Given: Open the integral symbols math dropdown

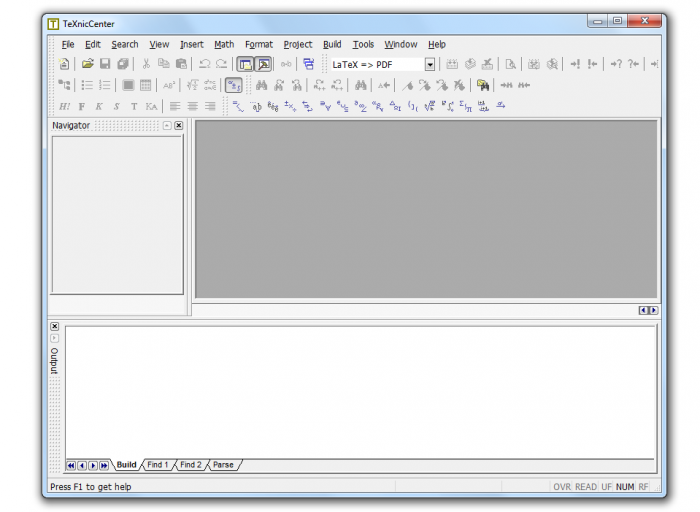Looking at the screenshot, I should coord(448,106).
